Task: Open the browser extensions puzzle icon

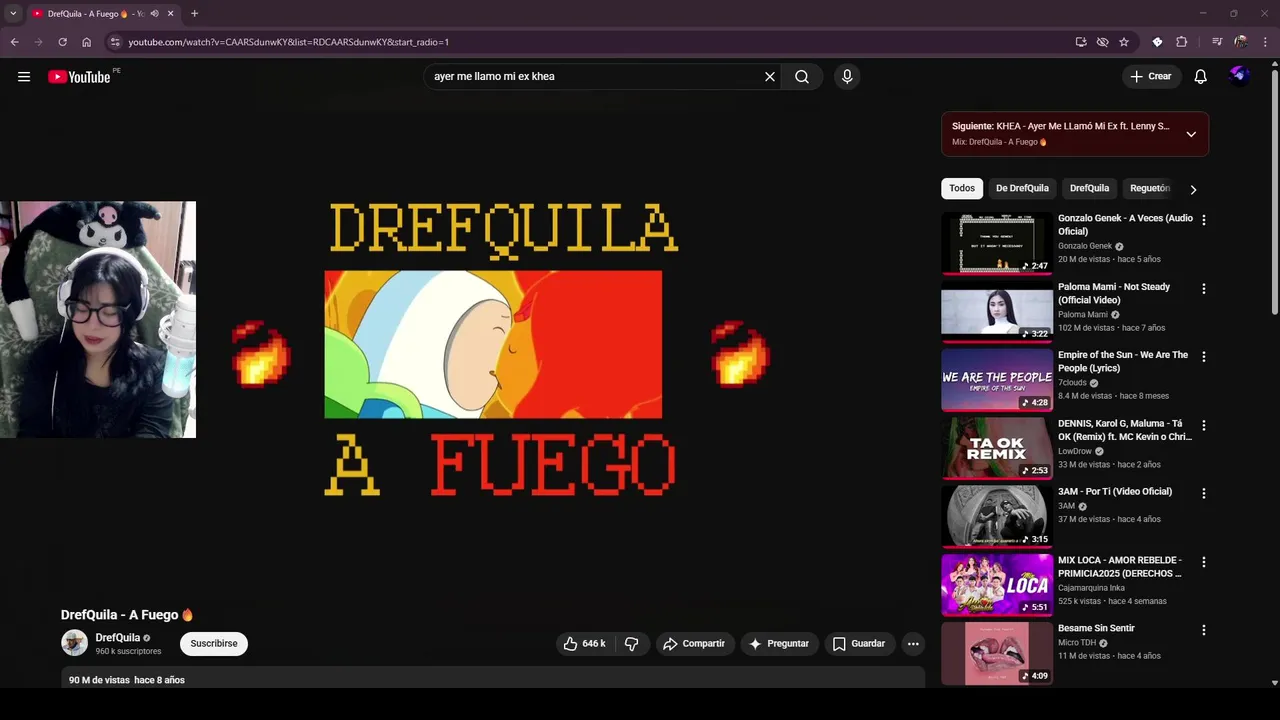Action: tap(1182, 42)
